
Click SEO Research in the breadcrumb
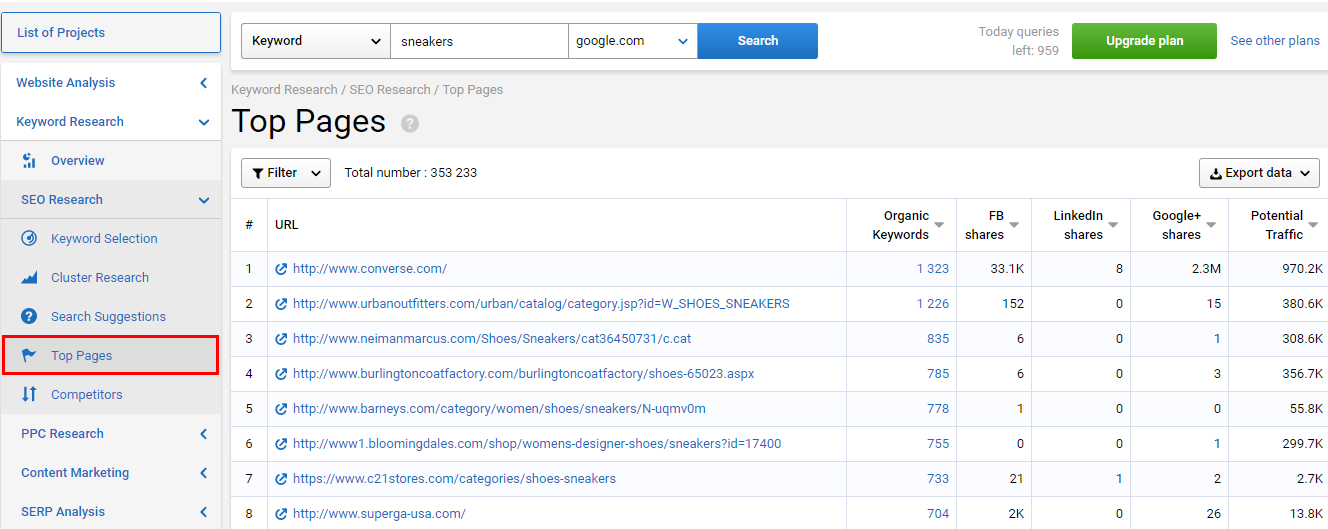tap(390, 90)
